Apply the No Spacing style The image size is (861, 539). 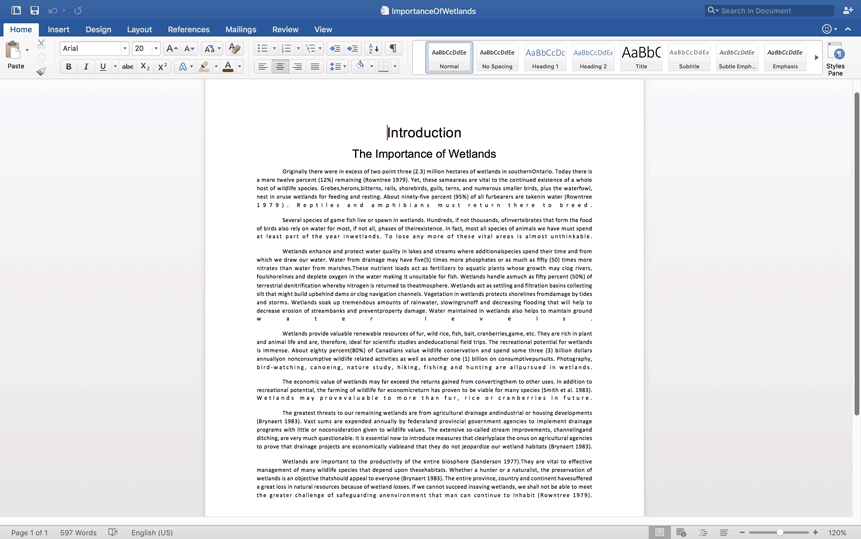pos(497,57)
